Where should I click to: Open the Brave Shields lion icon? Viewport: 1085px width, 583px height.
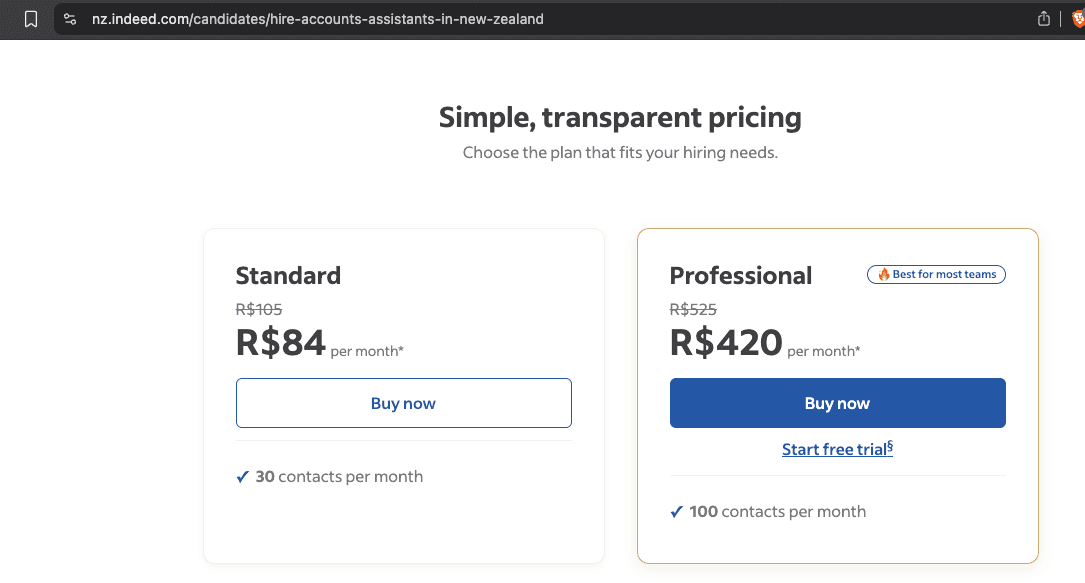[x=1077, y=19]
